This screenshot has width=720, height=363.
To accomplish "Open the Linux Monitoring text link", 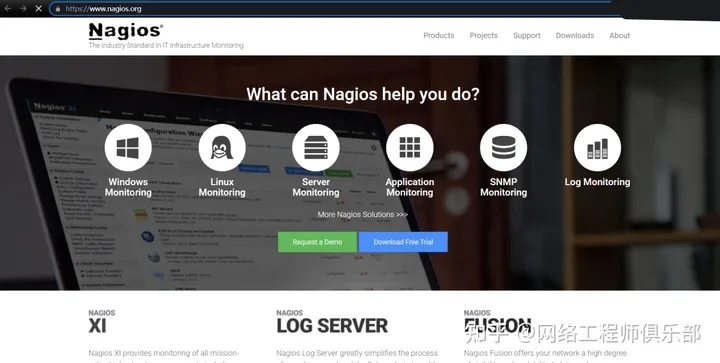I will (x=222, y=187).
